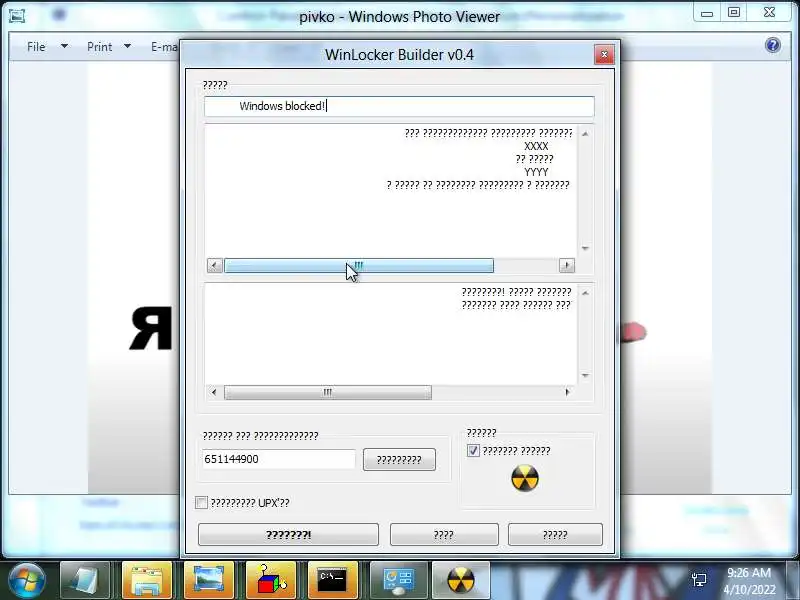Viewport: 800px width, 600px height.
Task: Click the radiation icon in the options group
Action: point(525,478)
